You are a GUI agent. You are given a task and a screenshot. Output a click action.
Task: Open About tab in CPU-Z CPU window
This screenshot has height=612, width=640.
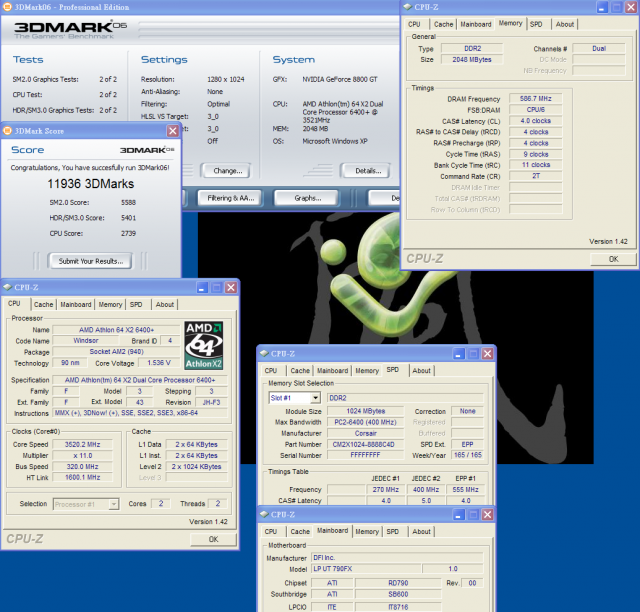[164, 305]
